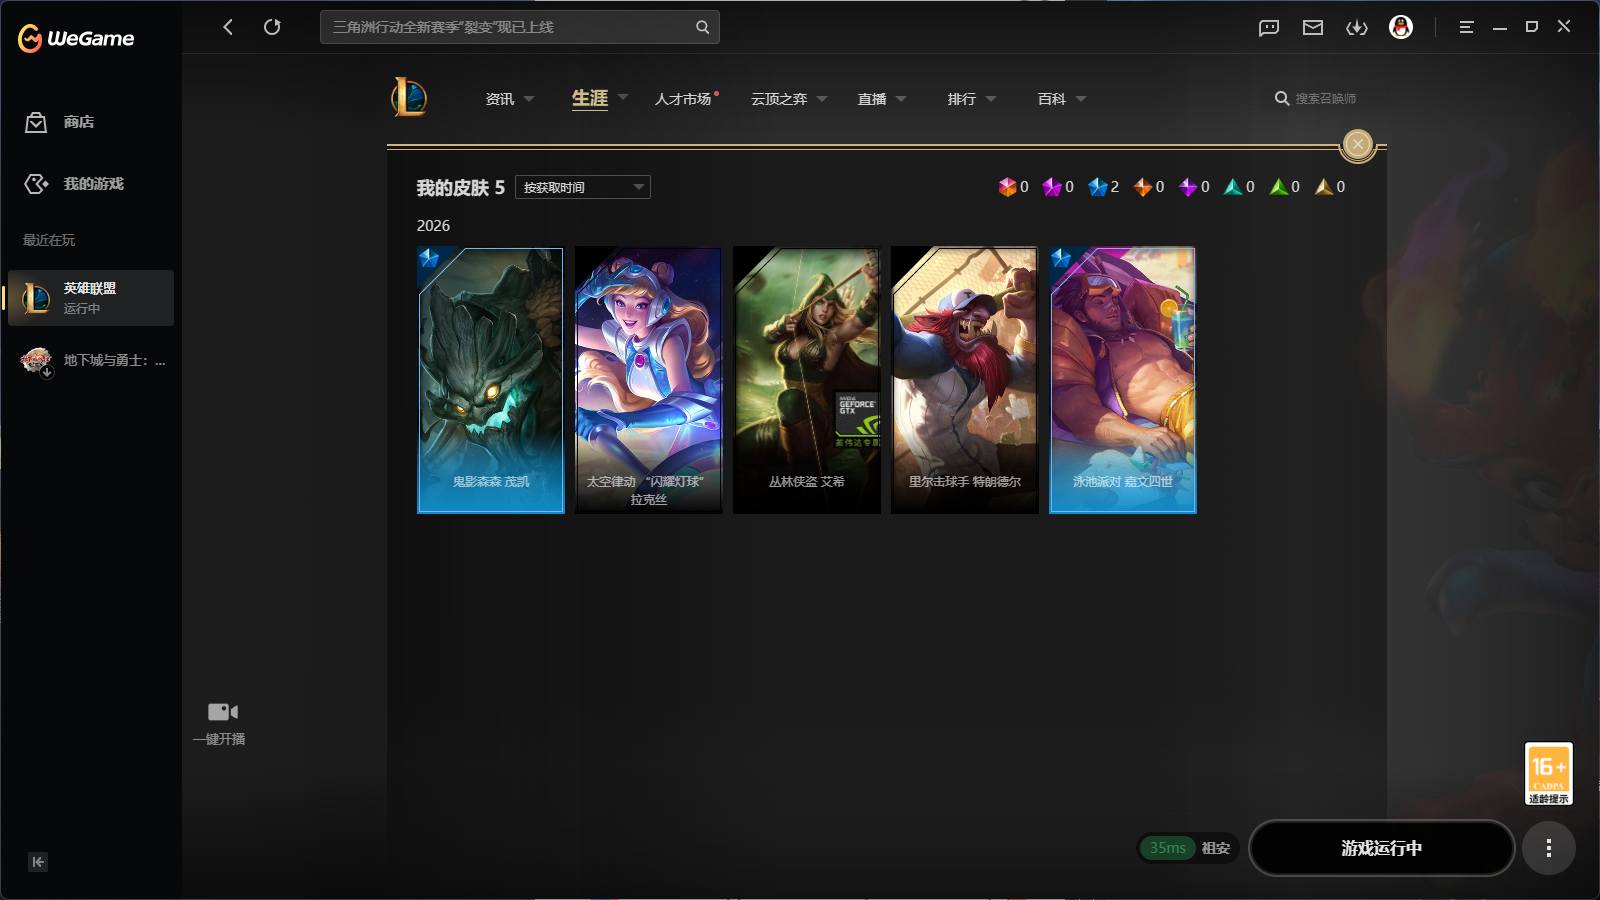Open the mail inbox icon
The height and width of the screenshot is (900, 1600).
click(x=1313, y=28)
